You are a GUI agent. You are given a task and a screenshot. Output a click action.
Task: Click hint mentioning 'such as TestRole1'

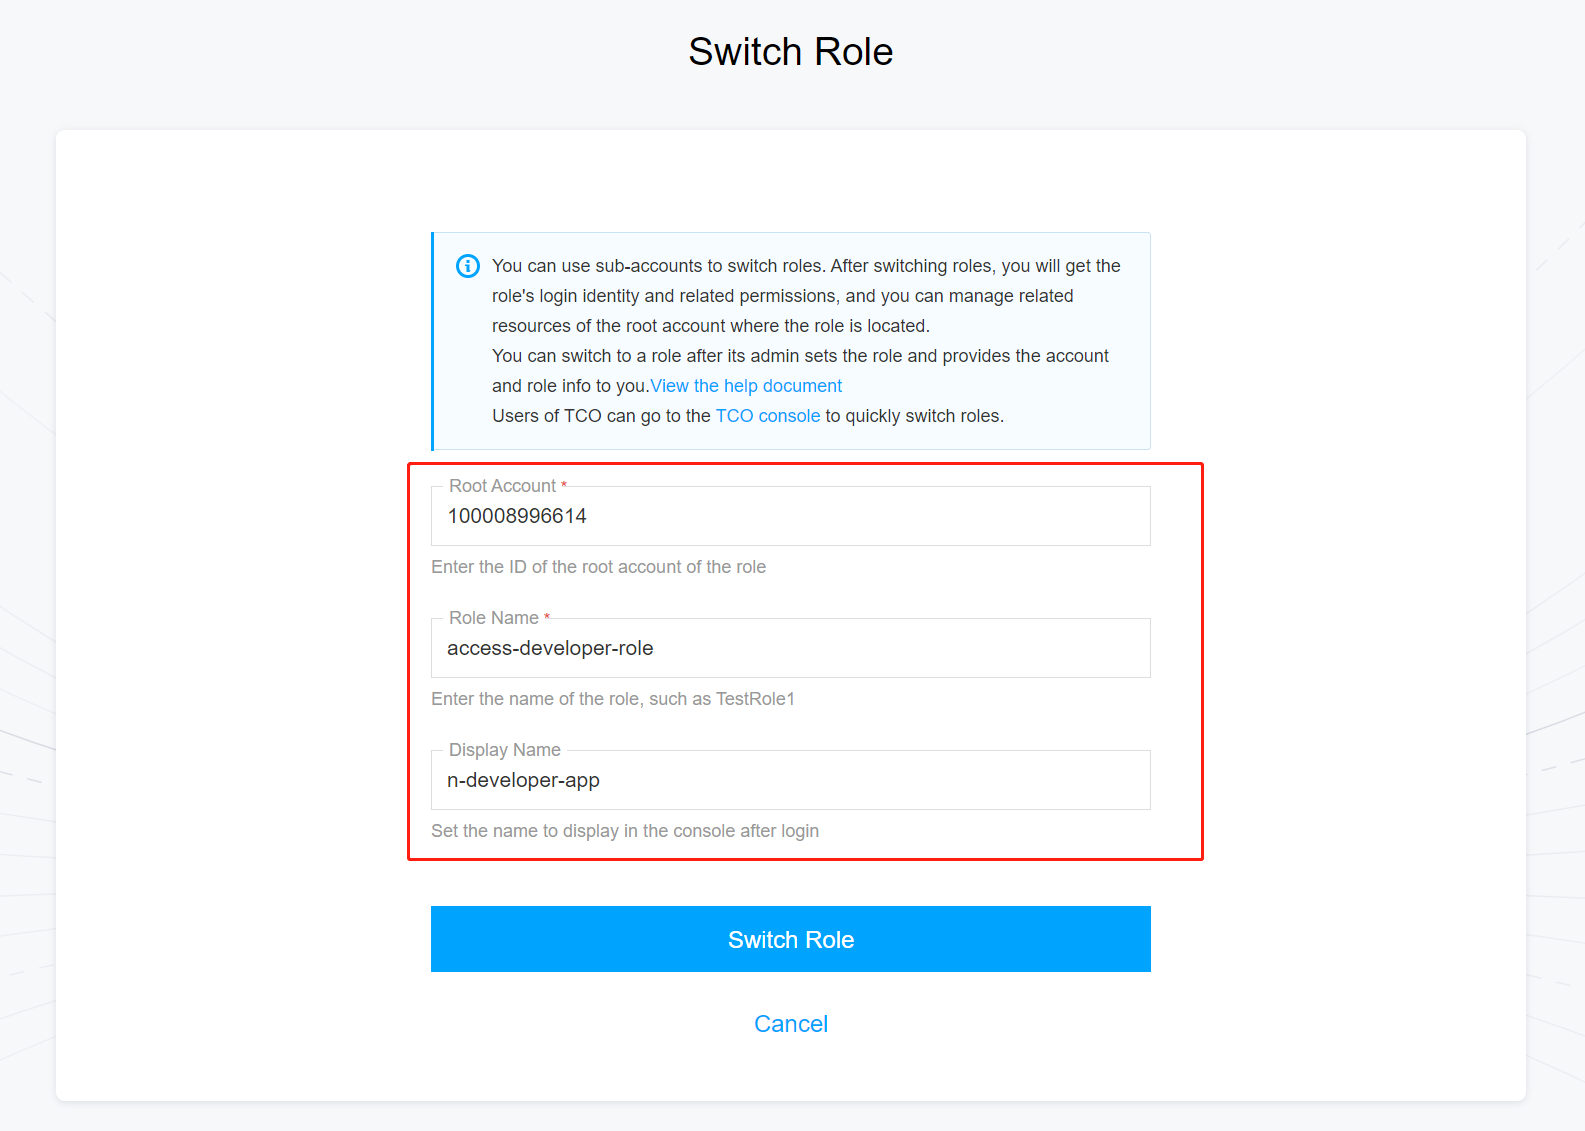point(612,699)
